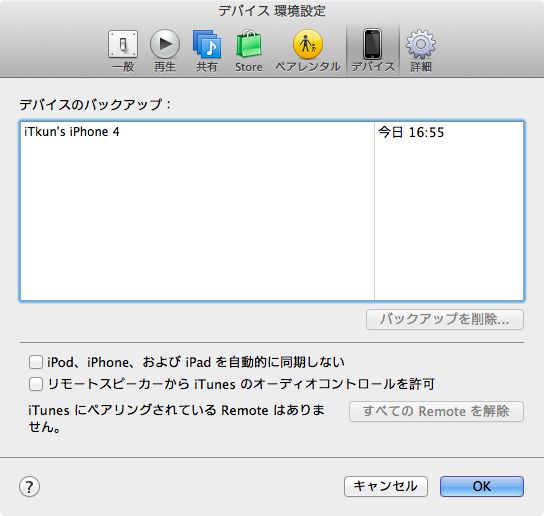Open the 詳細 (Advanced) gear pane
544x516 pixels.
coord(421,51)
